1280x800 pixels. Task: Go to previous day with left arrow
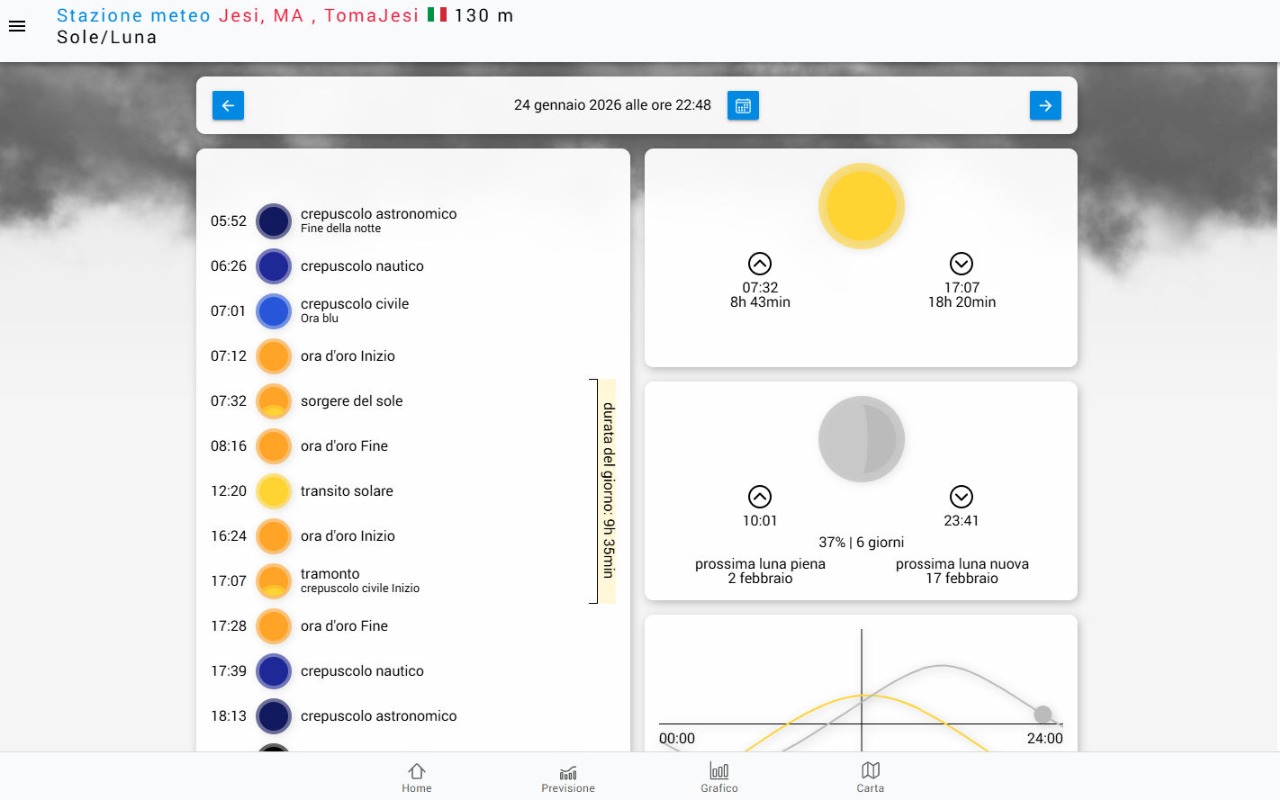pyautogui.click(x=228, y=105)
